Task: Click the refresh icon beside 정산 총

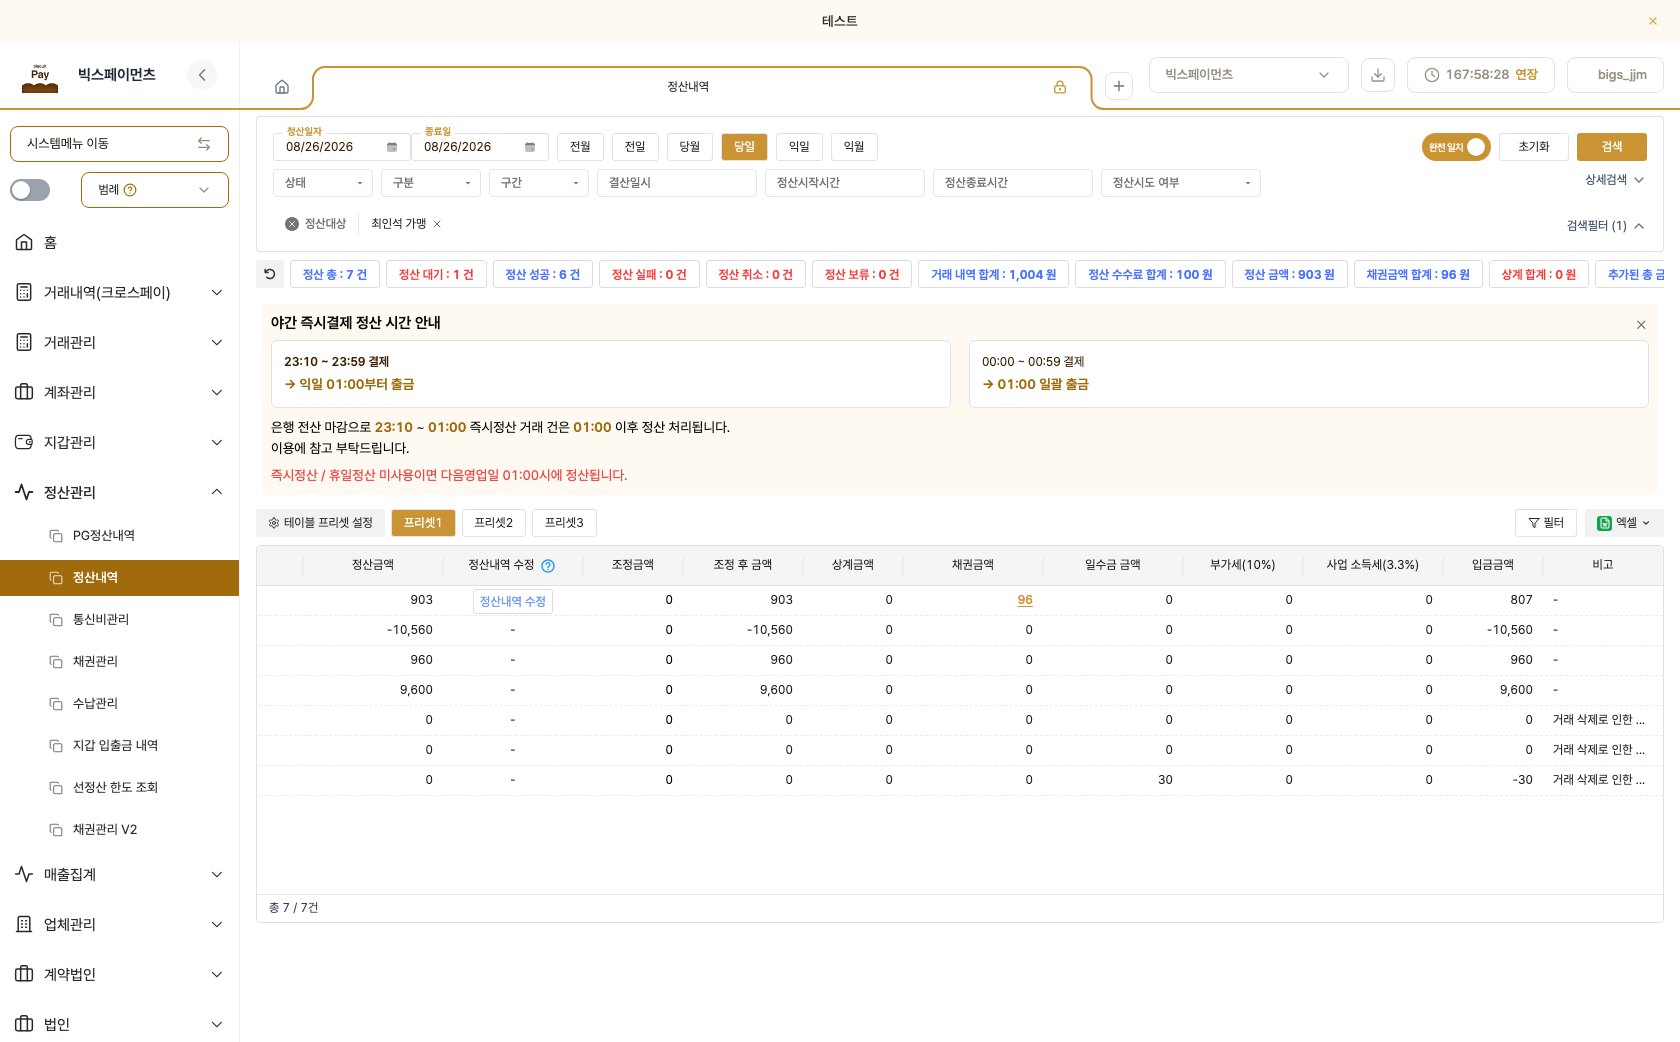Action: 270,274
